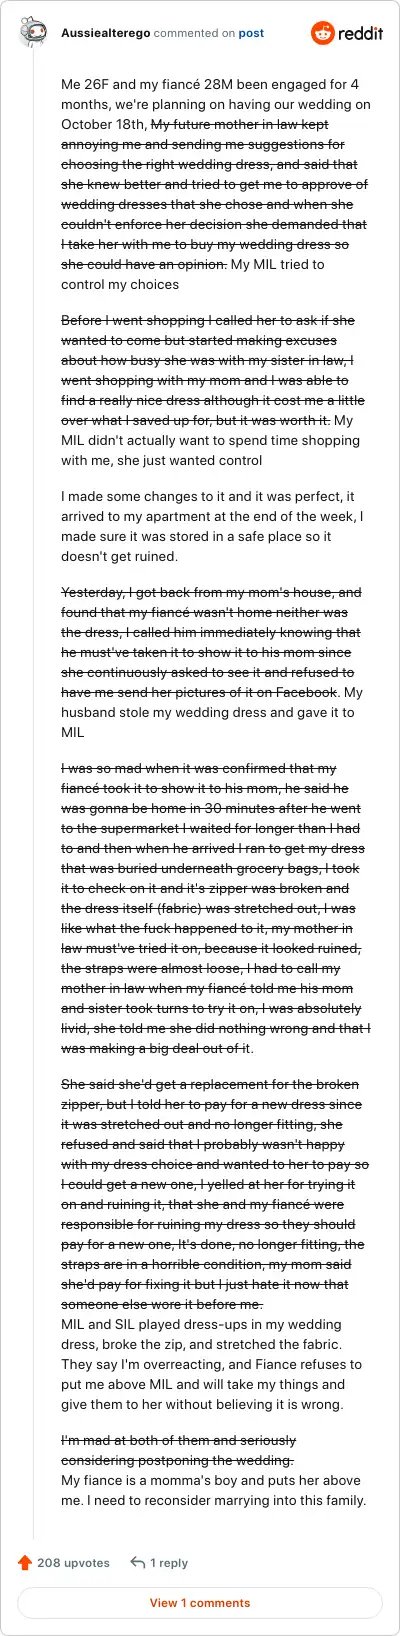400x1636 pixels.
Task: Click the "MIL and SIL played dress-ups" summary
Action: pyautogui.click(x=211, y=1364)
